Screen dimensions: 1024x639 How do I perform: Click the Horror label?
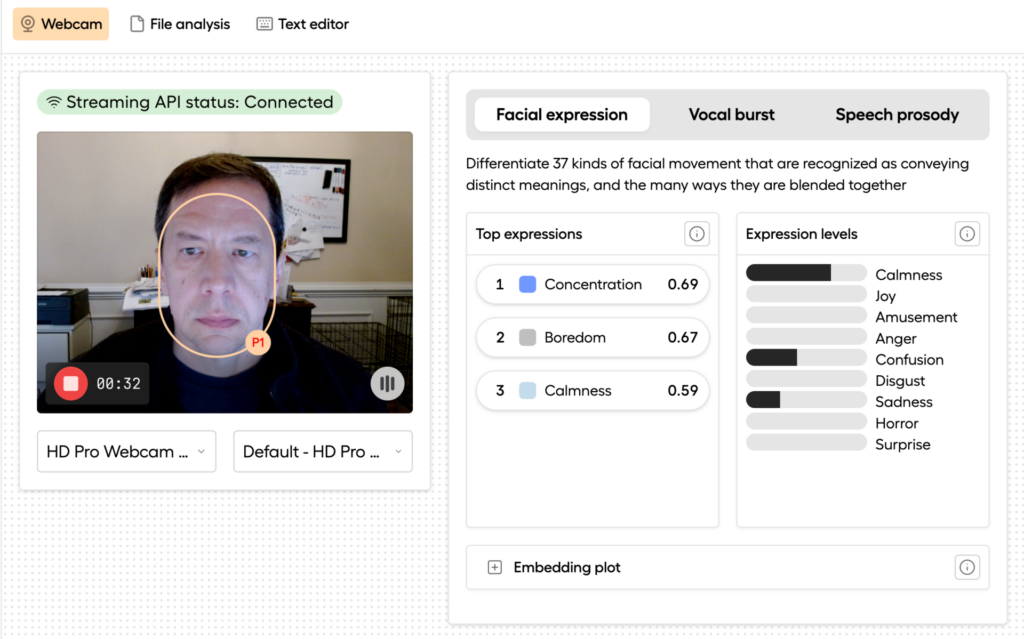(x=897, y=423)
